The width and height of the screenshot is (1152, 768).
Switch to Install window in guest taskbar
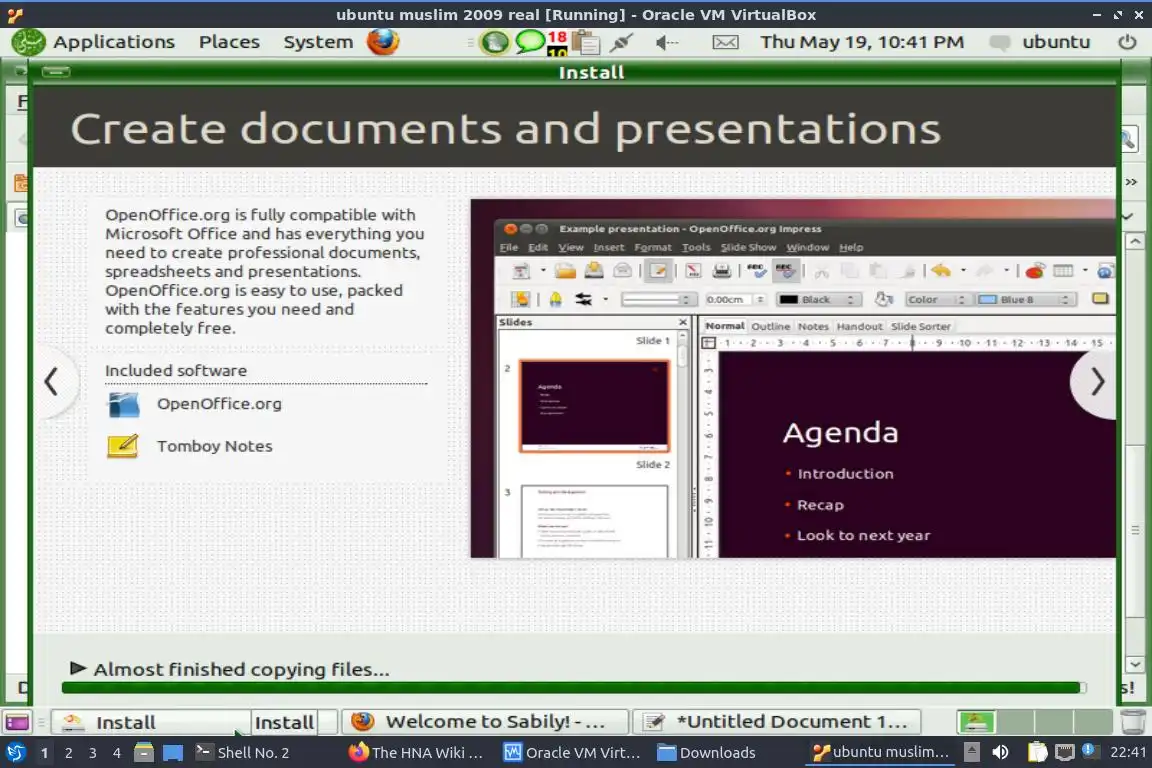151,722
